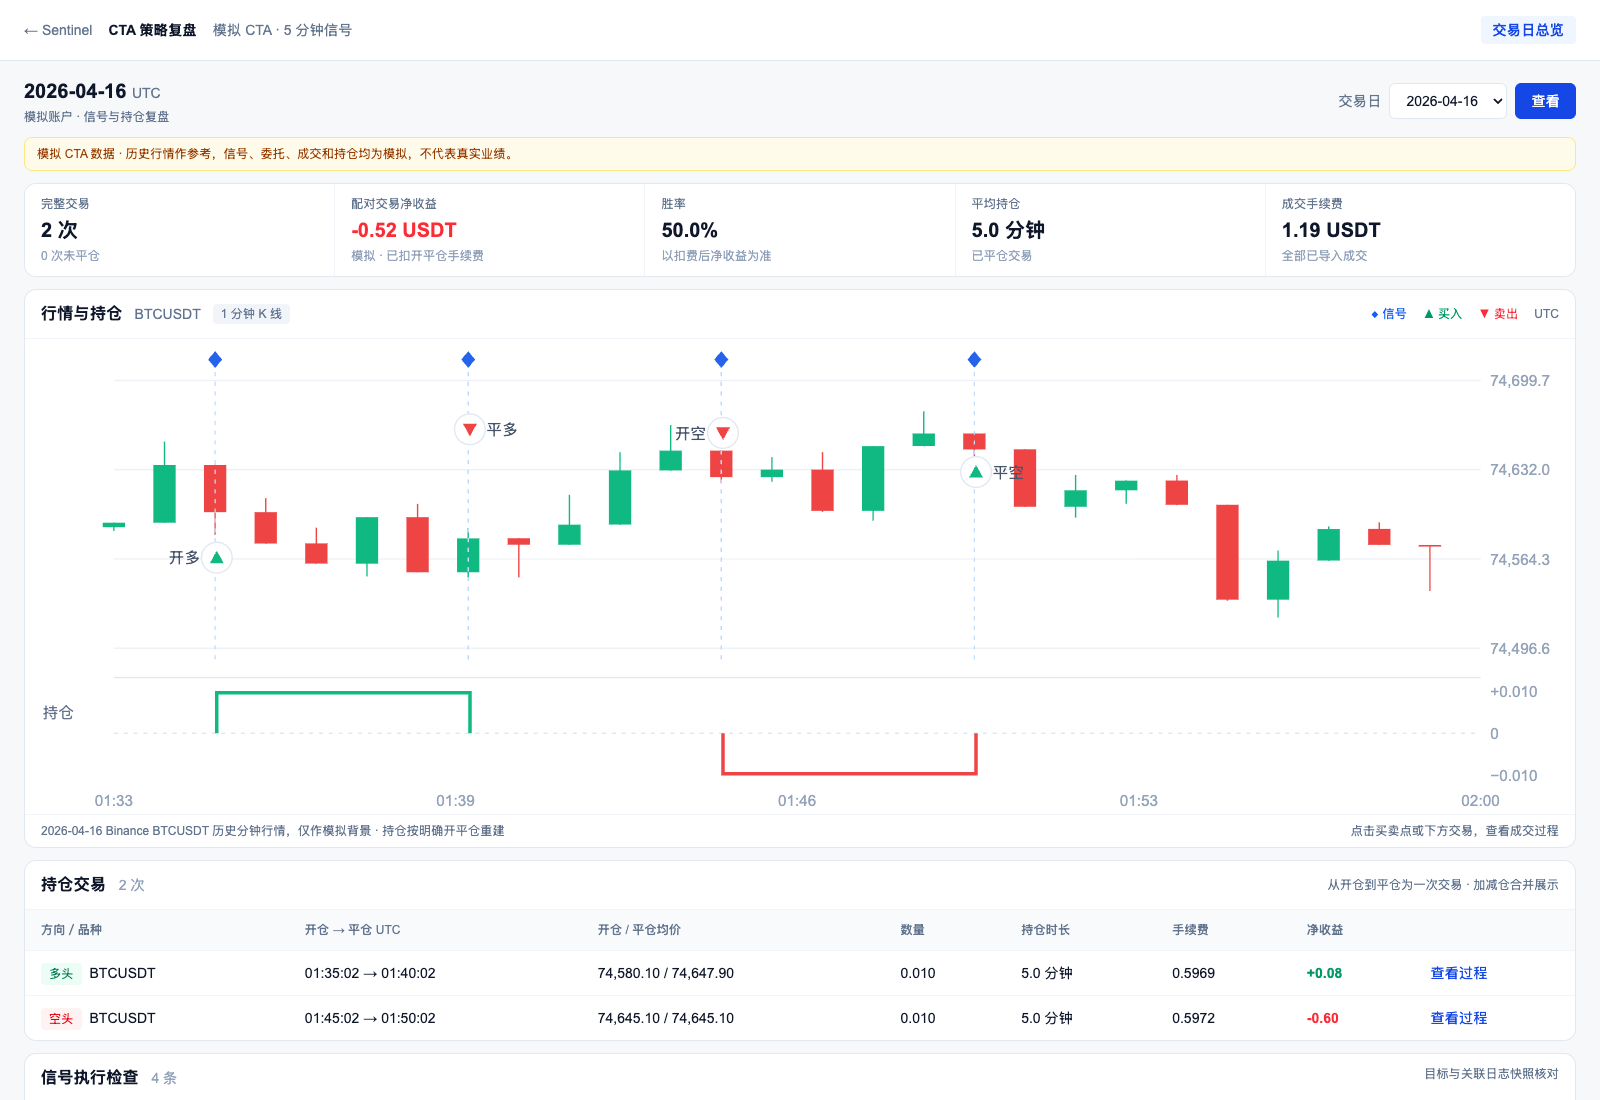Click the 1 分钟 K 线 interval tag
This screenshot has width=1600, height=1100.
[x=251, y=314]
